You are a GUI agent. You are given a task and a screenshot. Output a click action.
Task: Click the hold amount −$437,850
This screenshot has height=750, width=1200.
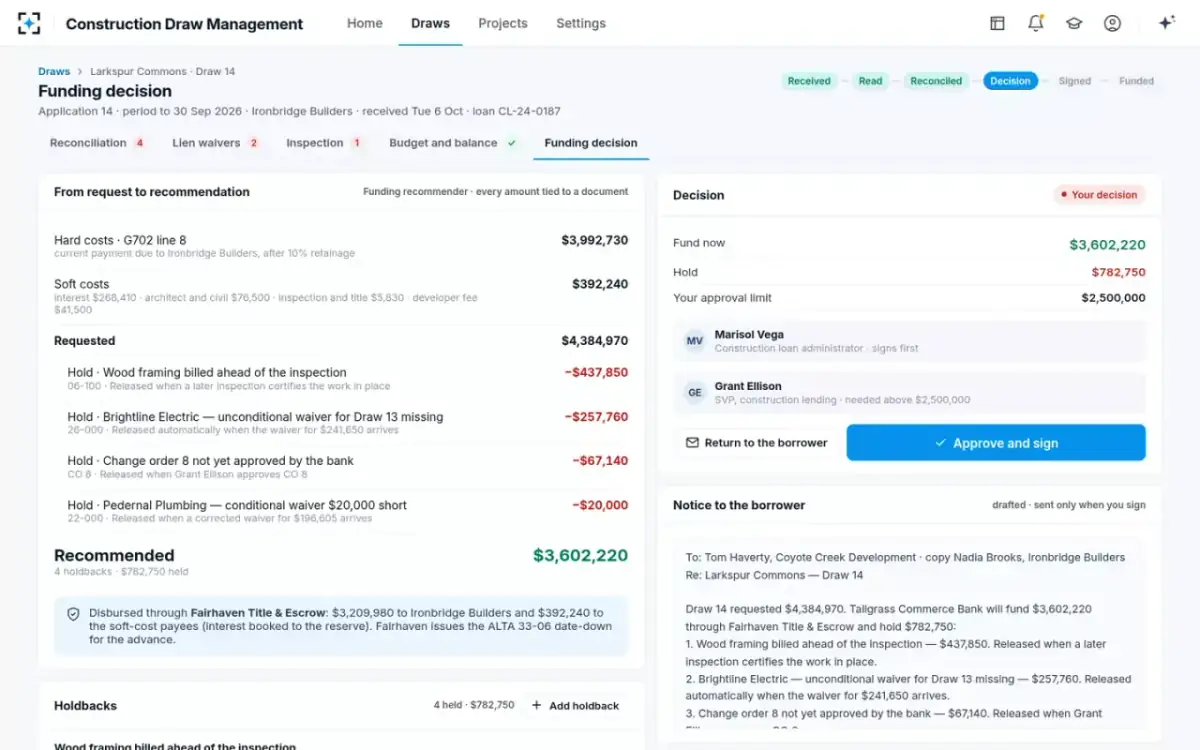(596, 372)
